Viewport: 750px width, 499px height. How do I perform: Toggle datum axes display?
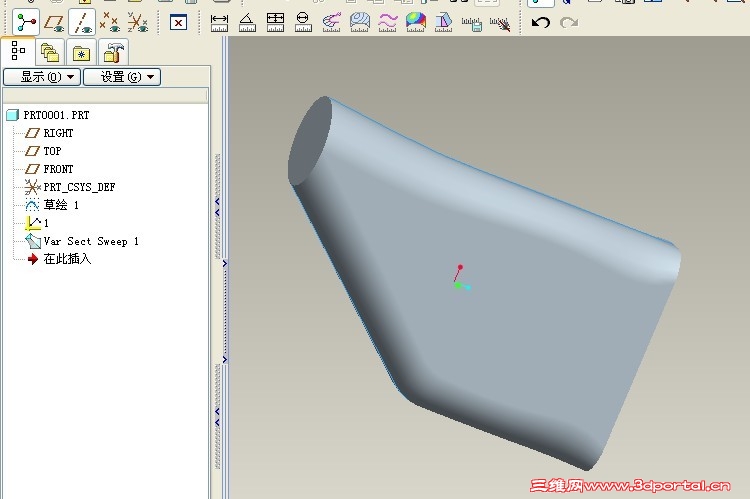(82, 22)
